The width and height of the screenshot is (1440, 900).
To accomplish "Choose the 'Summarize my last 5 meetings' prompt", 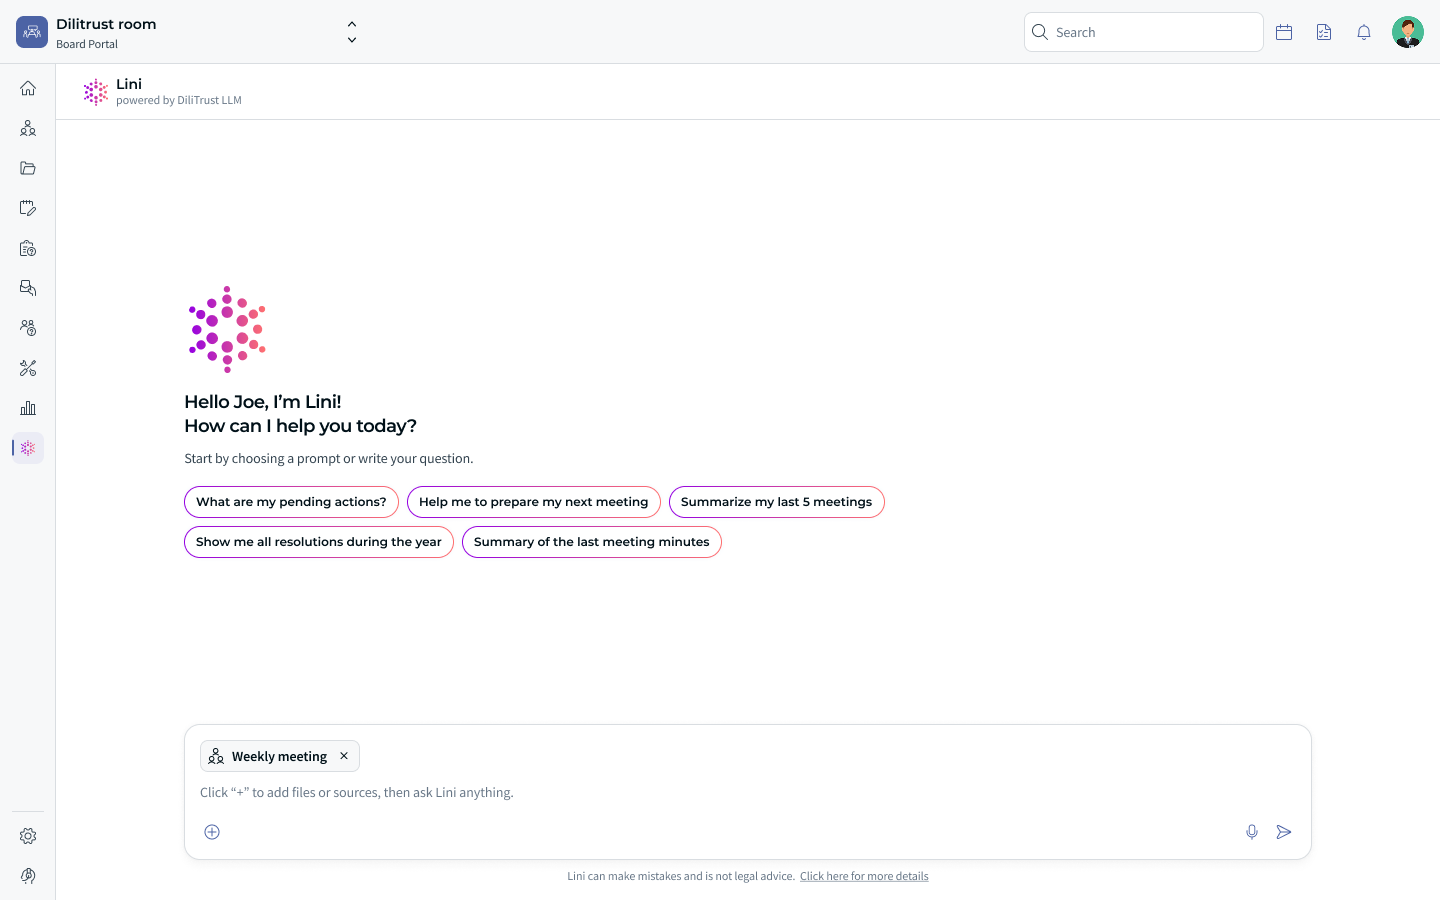I will (x=777, y=502).
